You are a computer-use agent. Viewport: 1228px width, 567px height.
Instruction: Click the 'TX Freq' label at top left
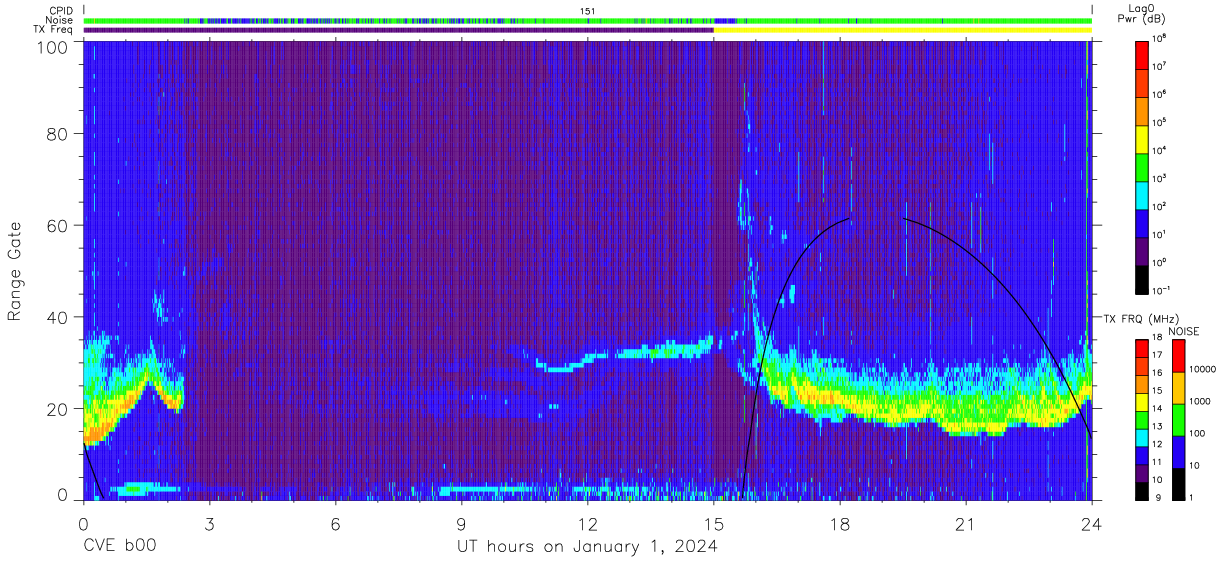coord(53,30)
